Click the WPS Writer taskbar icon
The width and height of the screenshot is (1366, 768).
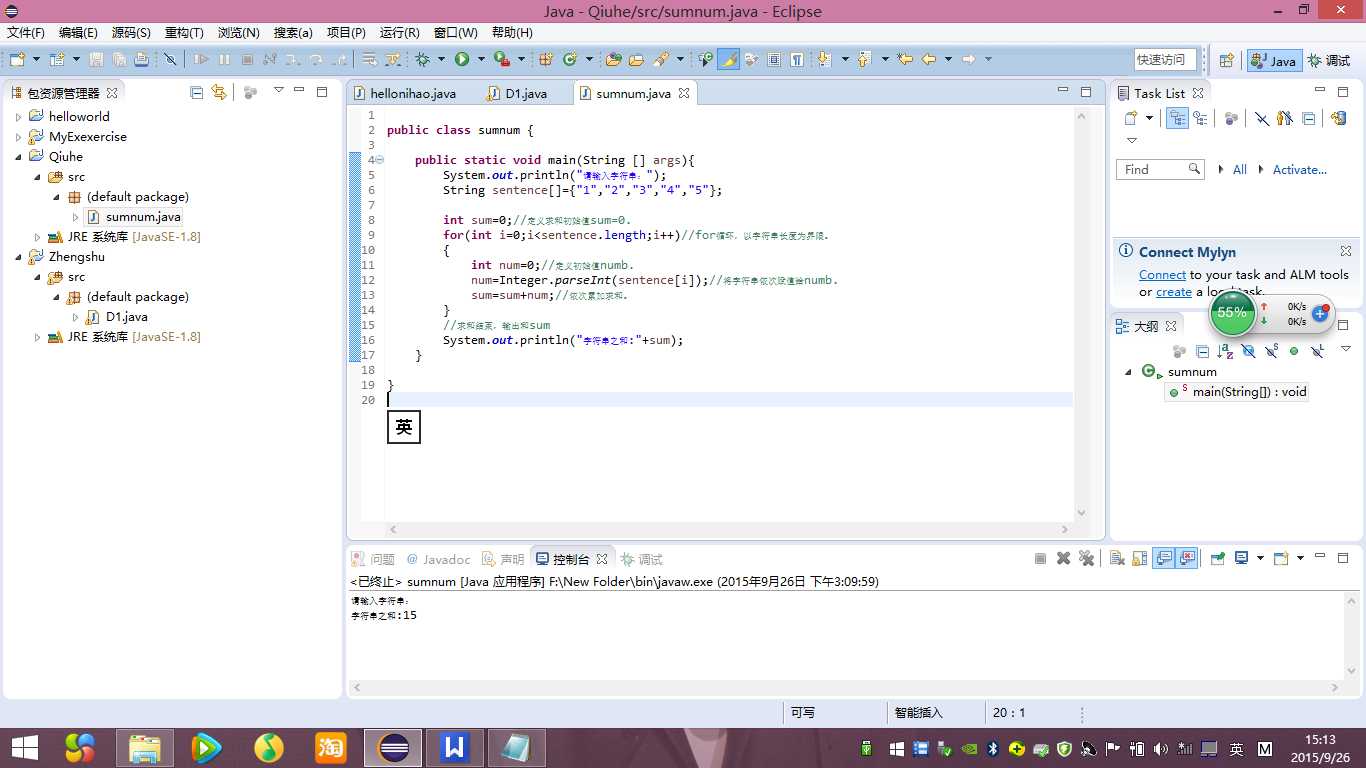[x=455, y=747]
